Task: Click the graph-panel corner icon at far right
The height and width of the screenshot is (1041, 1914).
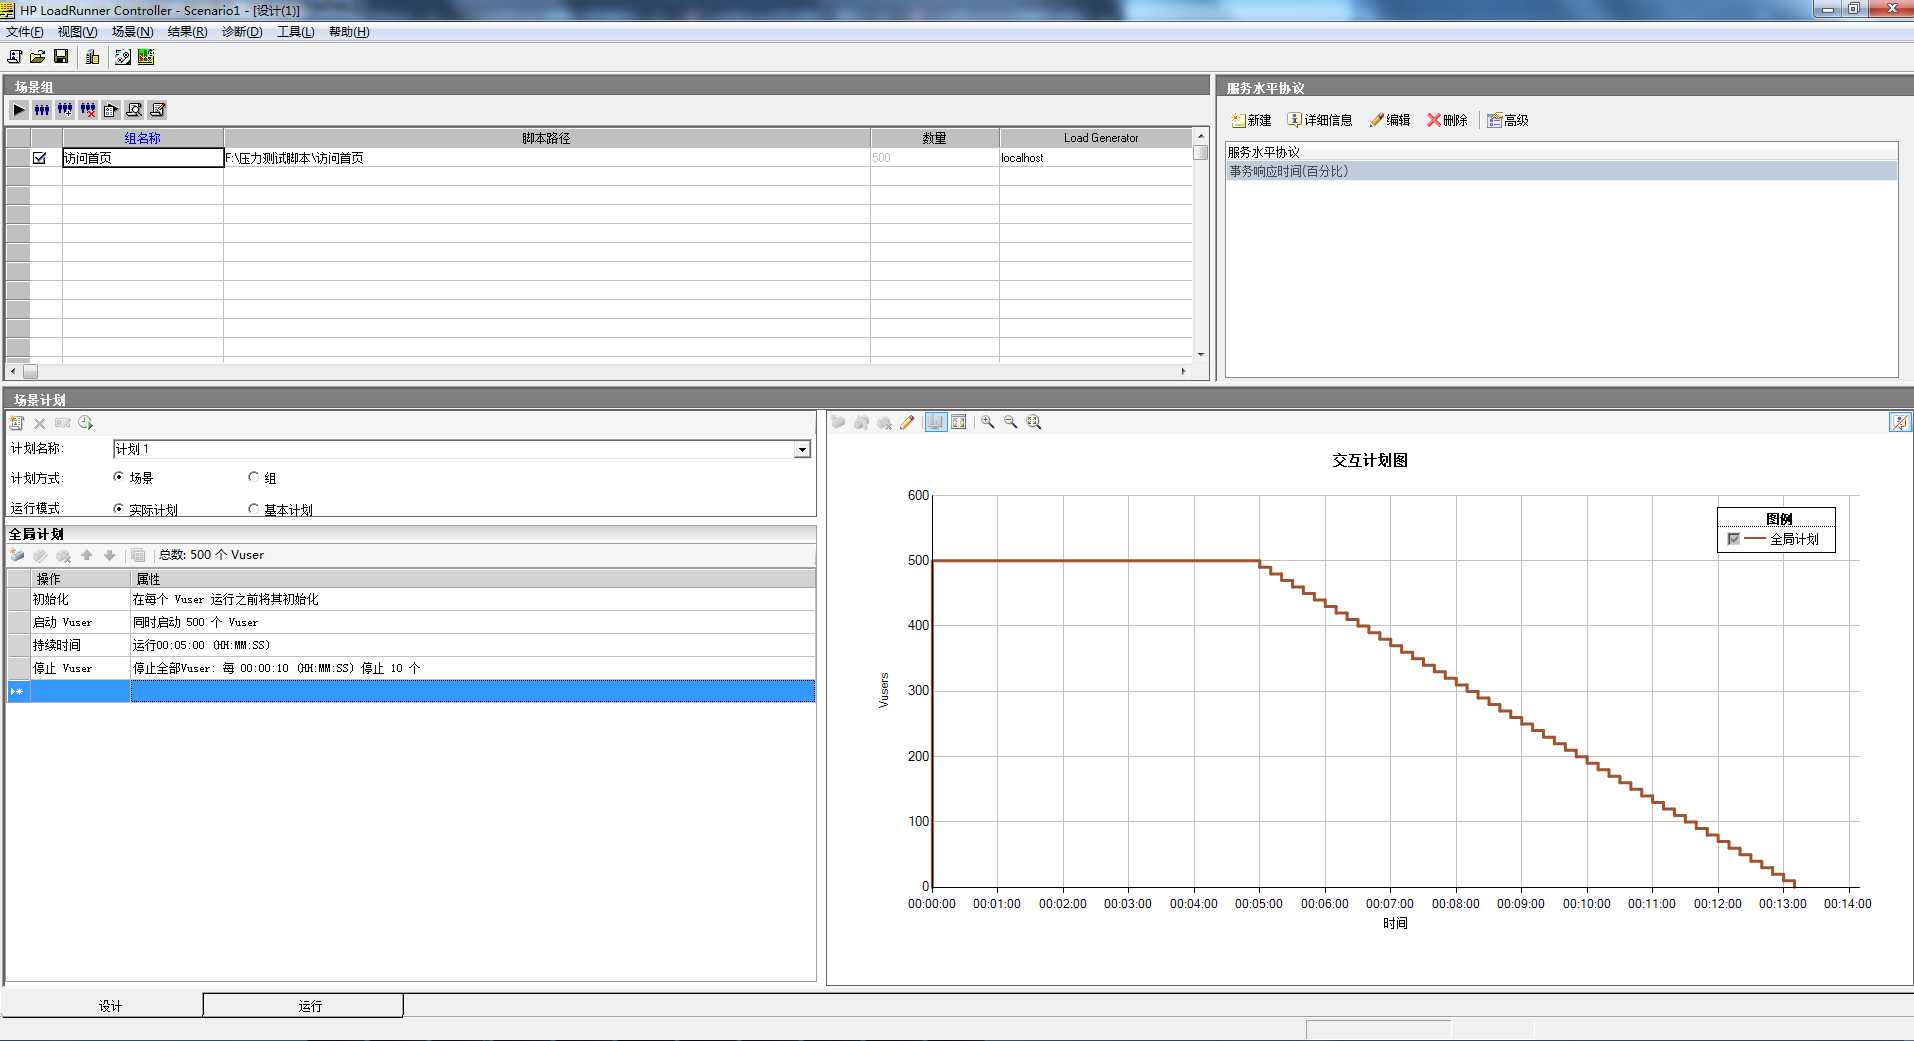Action: [x=1899, y=422]
